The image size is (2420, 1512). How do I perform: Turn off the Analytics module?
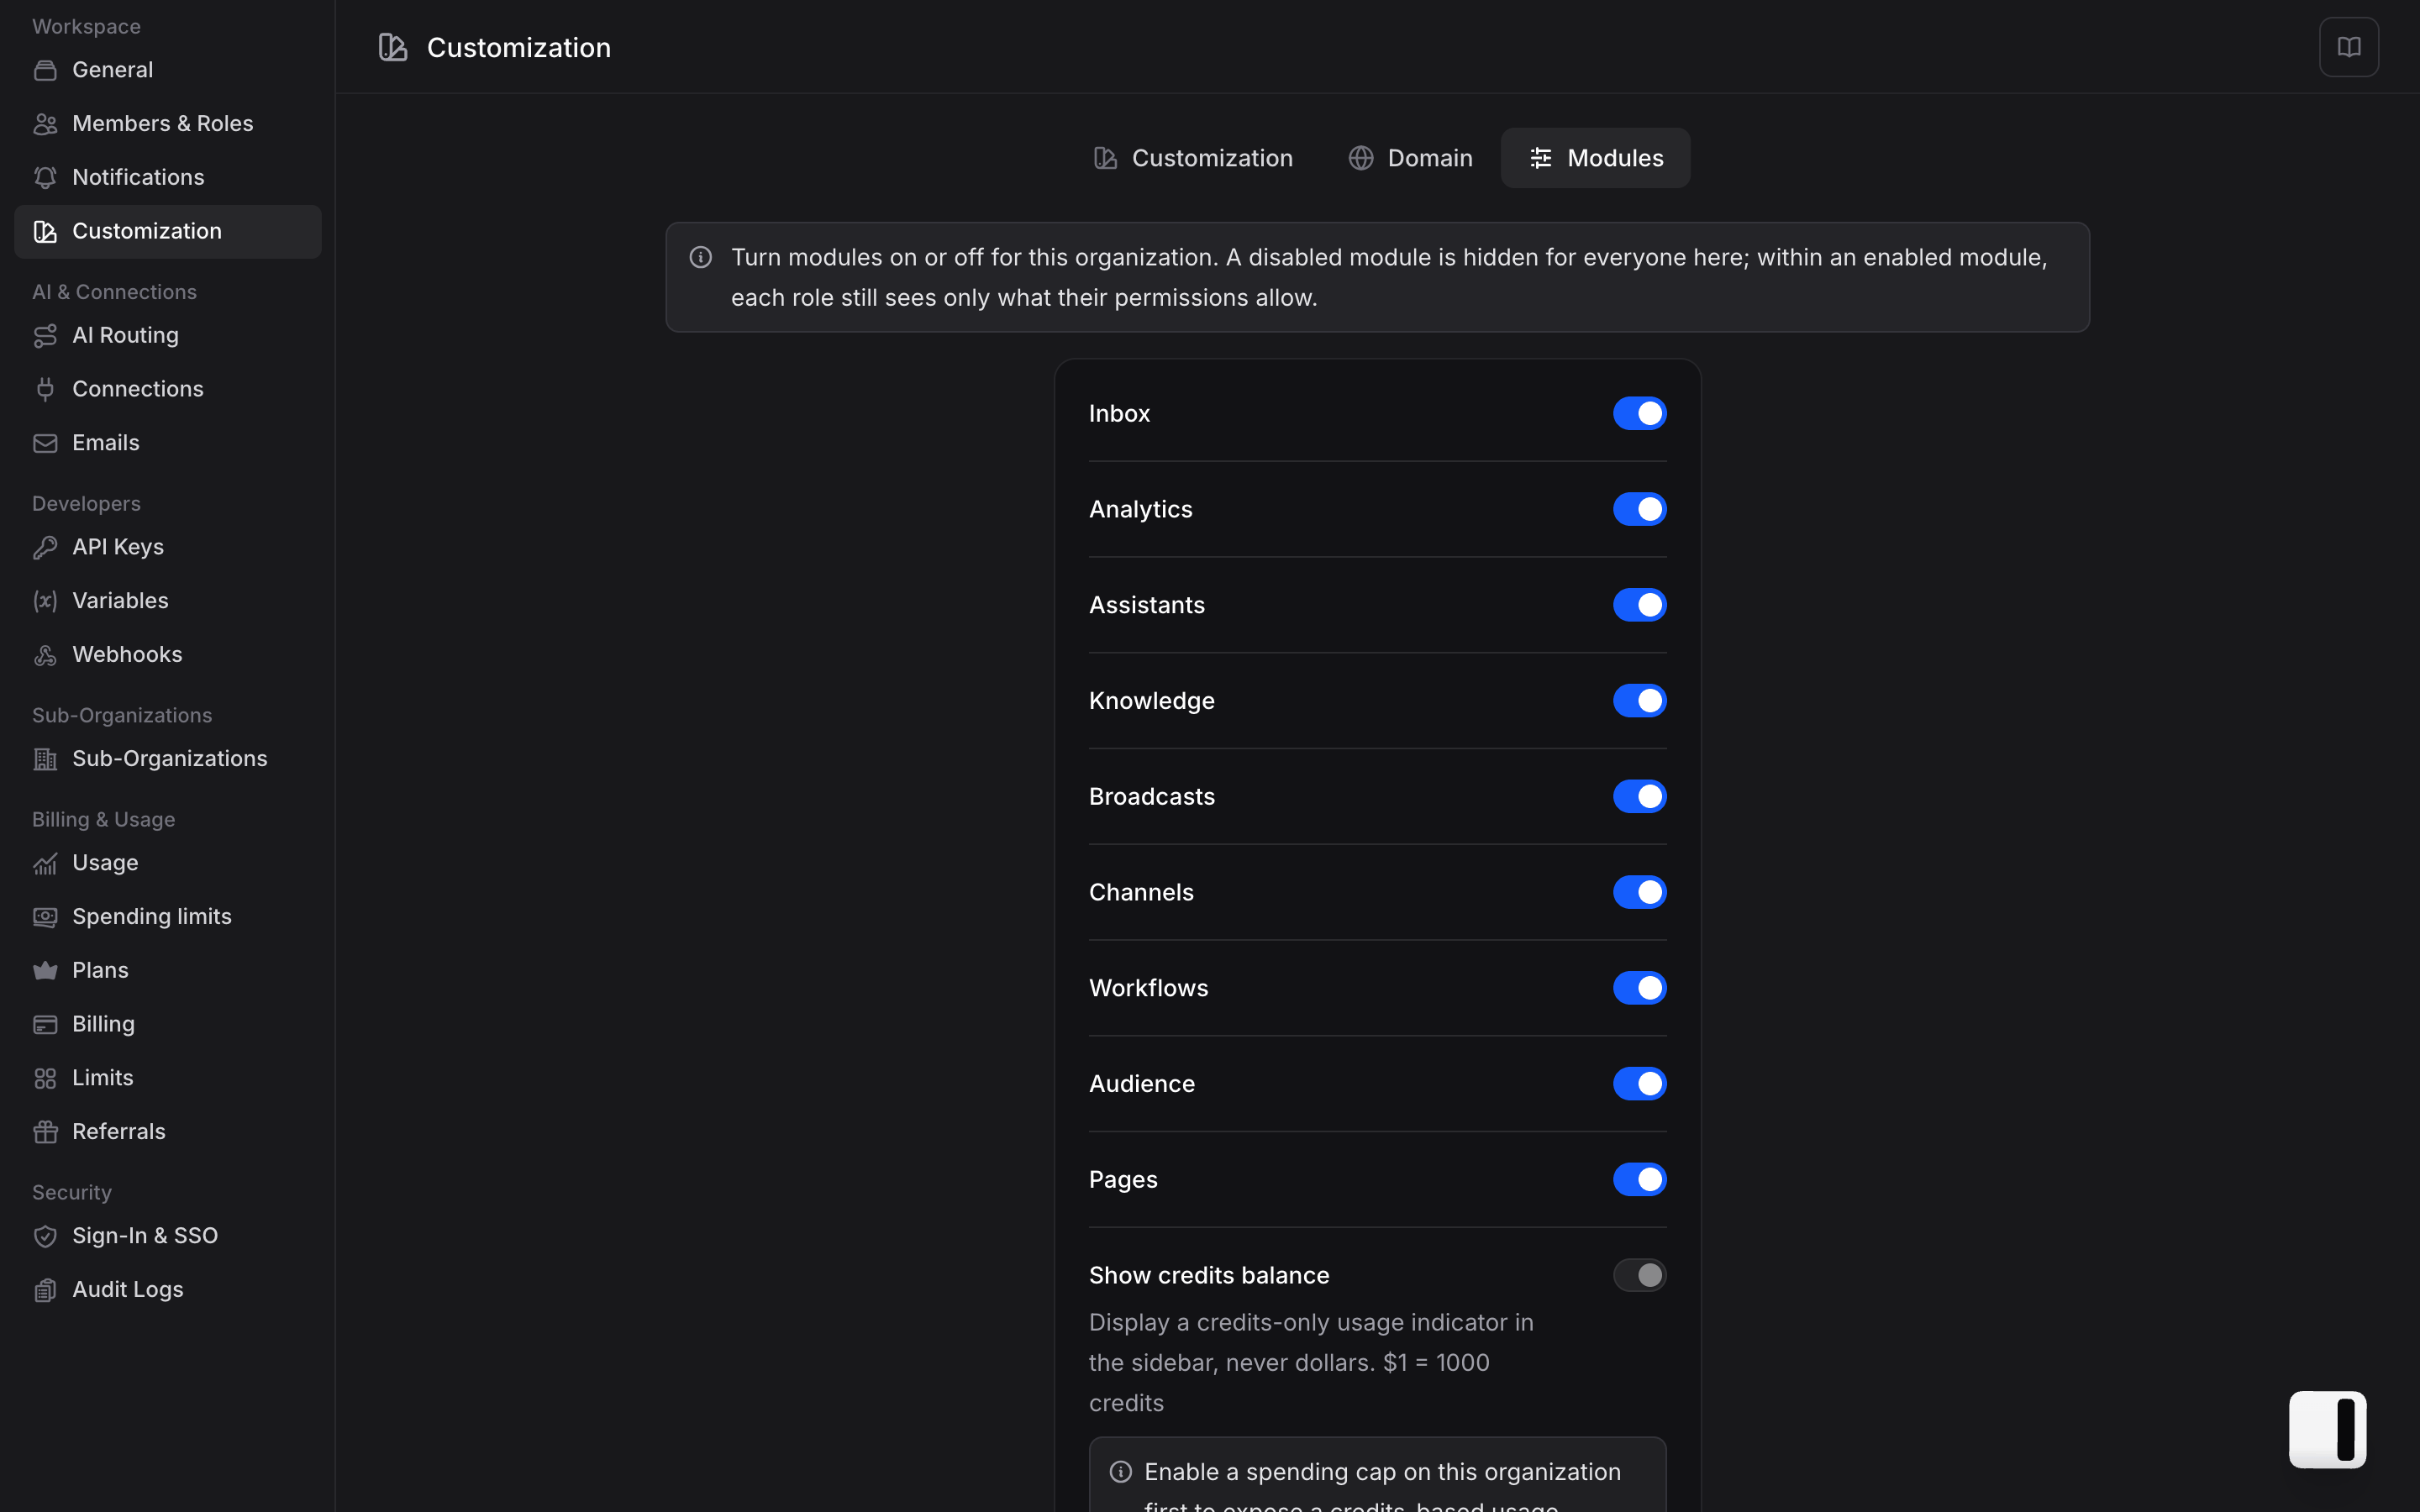tap(1639, 509)
